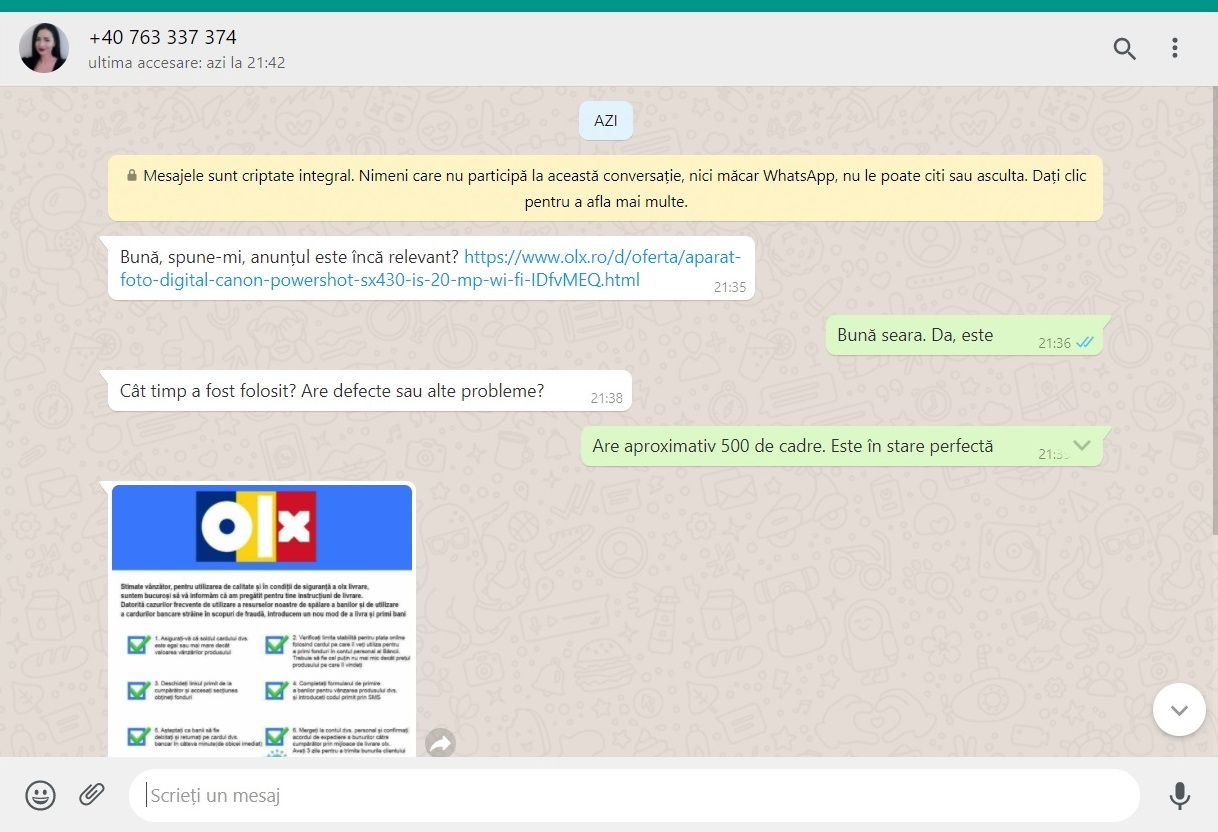This screenshot has height=832, width=1218.
Task: Start voice recording with microphone icon
Action: [x=1179, y=795]
